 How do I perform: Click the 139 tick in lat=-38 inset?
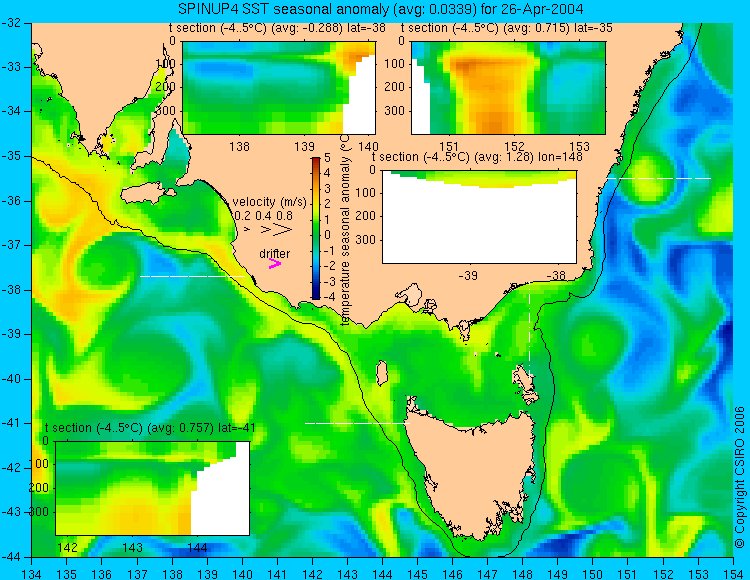pyautogui.click(x=305, y=146)
